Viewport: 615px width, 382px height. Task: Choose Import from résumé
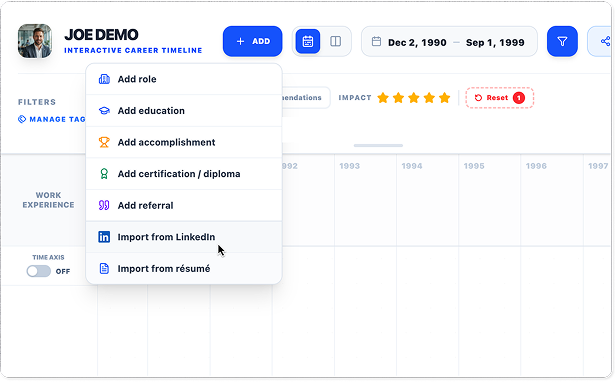coord(184,269)
